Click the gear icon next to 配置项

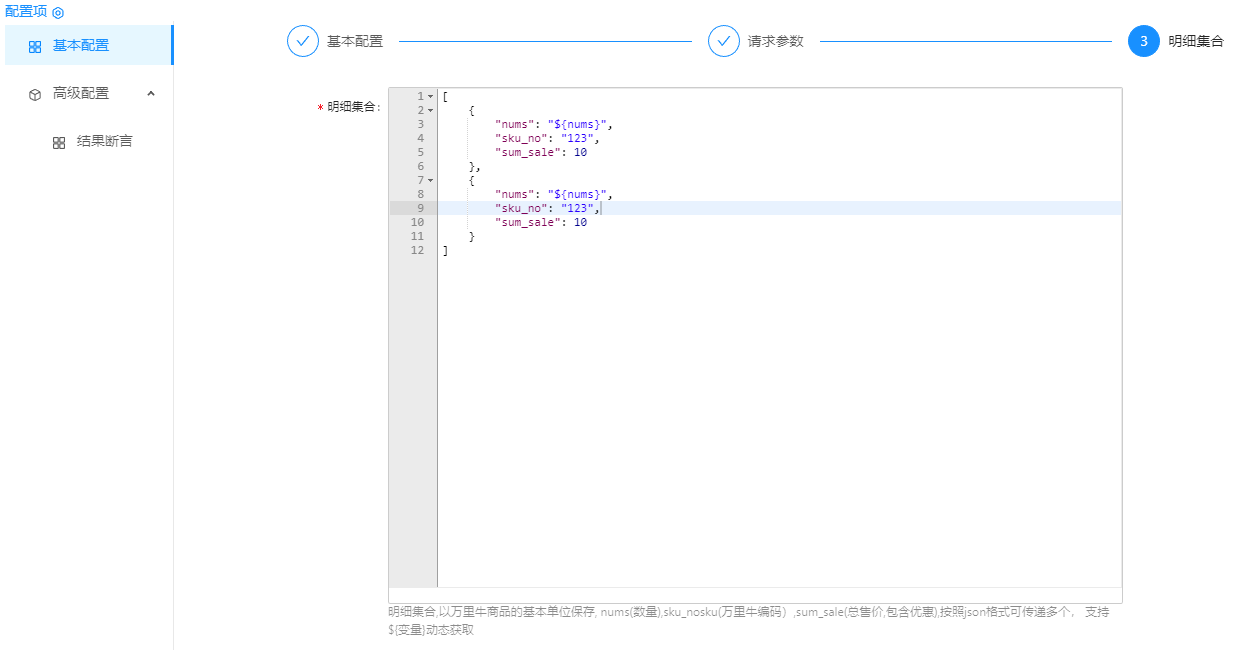58,13
